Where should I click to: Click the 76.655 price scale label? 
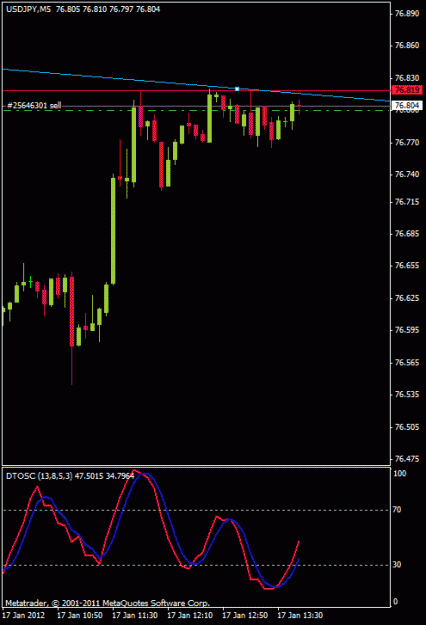[406, 265]
